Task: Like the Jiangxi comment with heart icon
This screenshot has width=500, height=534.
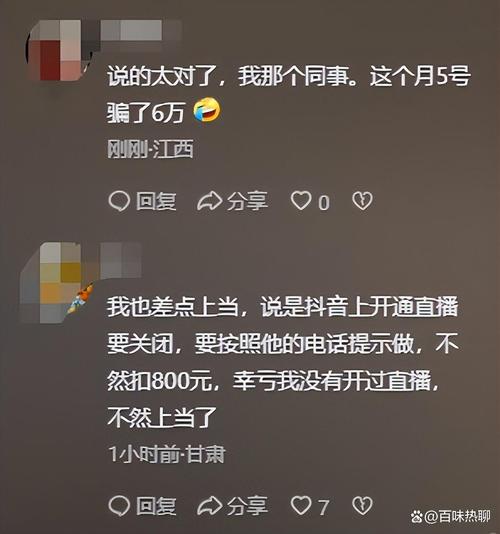Action: tap(301, 201)
